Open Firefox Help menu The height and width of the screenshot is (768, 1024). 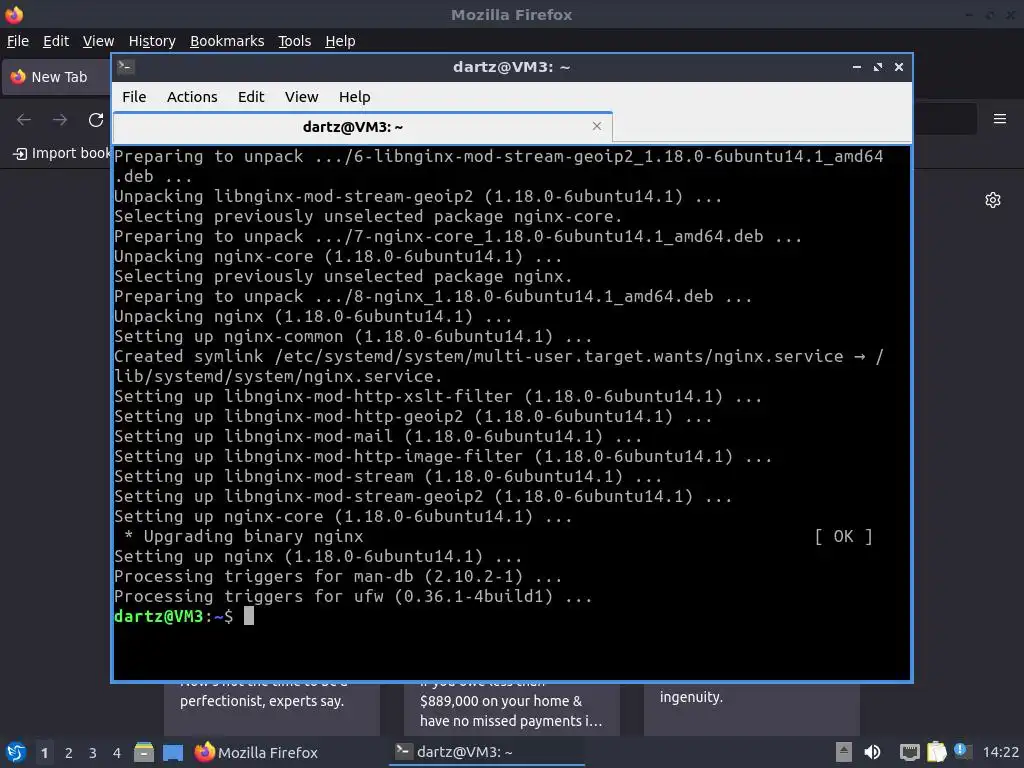coord(340,41)
